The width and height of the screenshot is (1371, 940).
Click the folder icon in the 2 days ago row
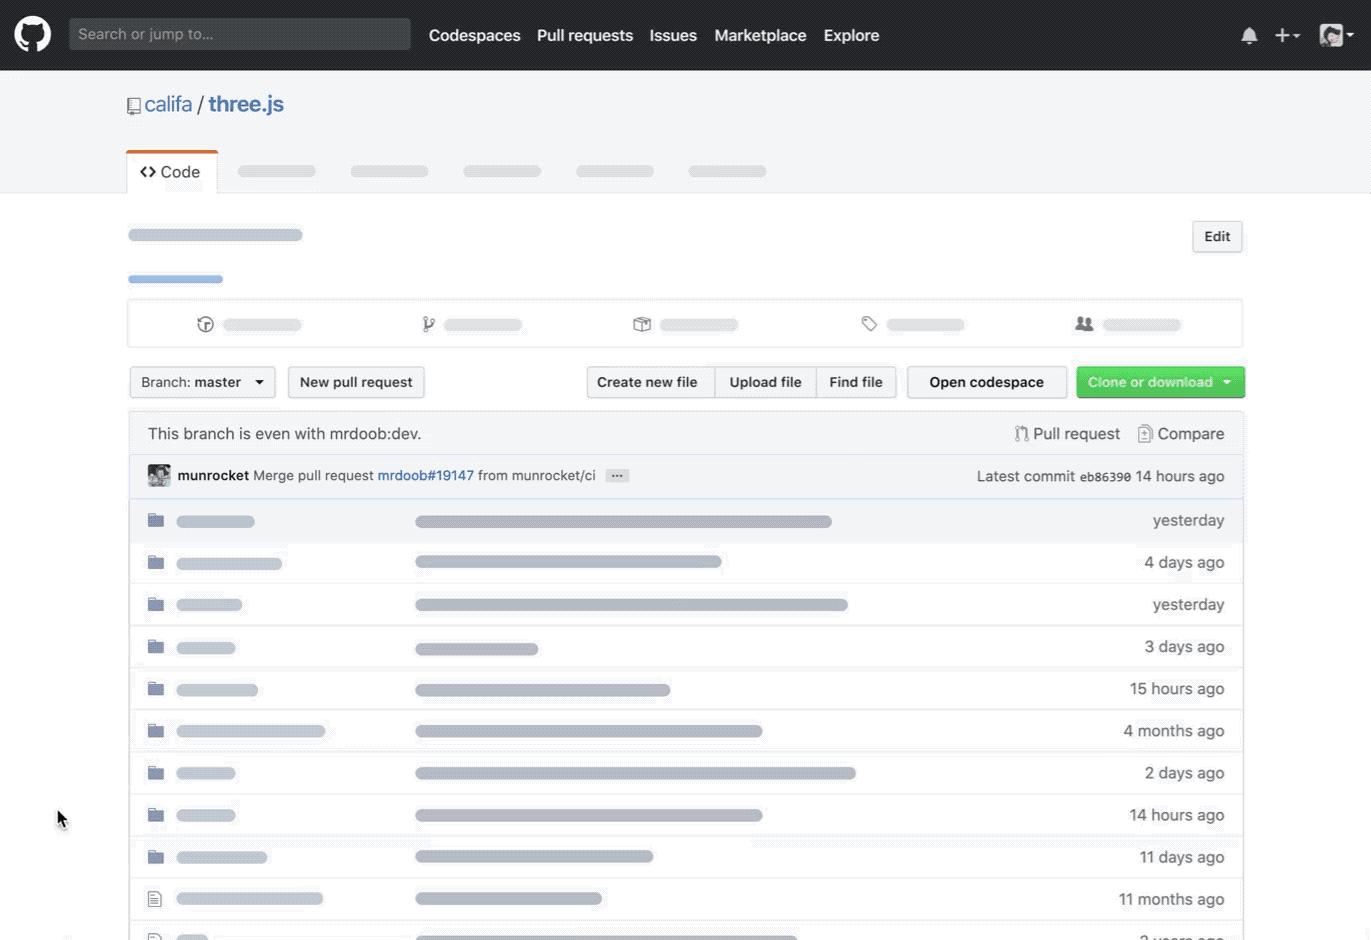pyautogui.click(x=156, y=772)
